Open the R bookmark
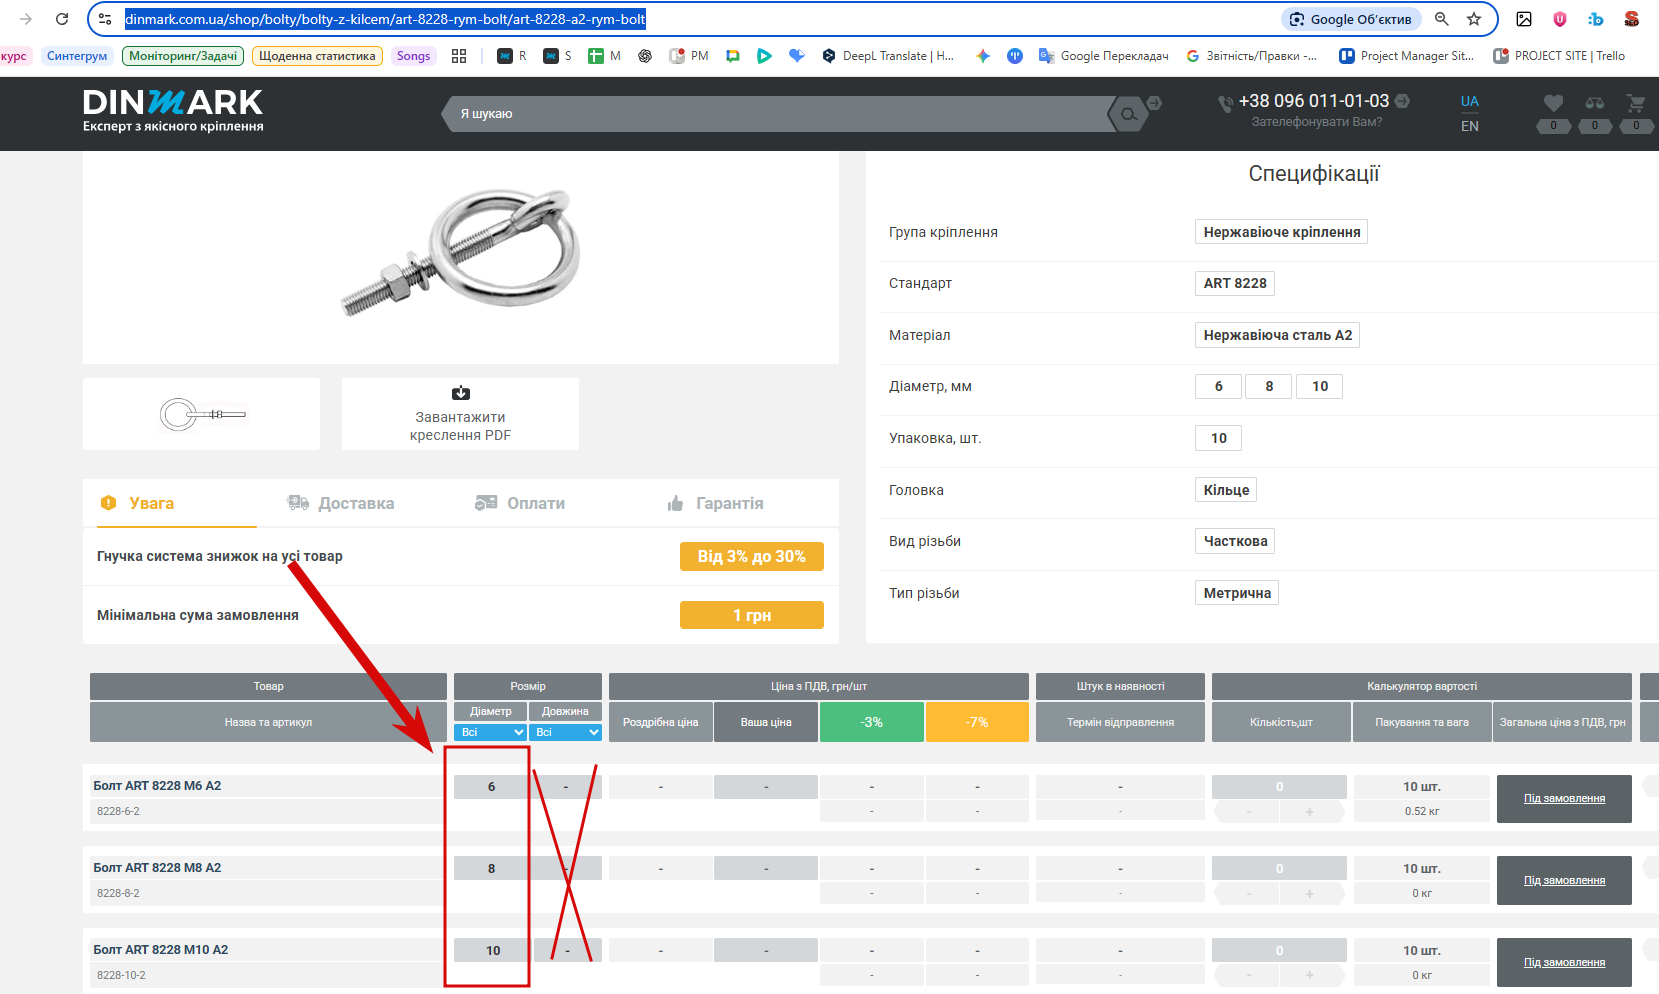 (x=512, y=56)
